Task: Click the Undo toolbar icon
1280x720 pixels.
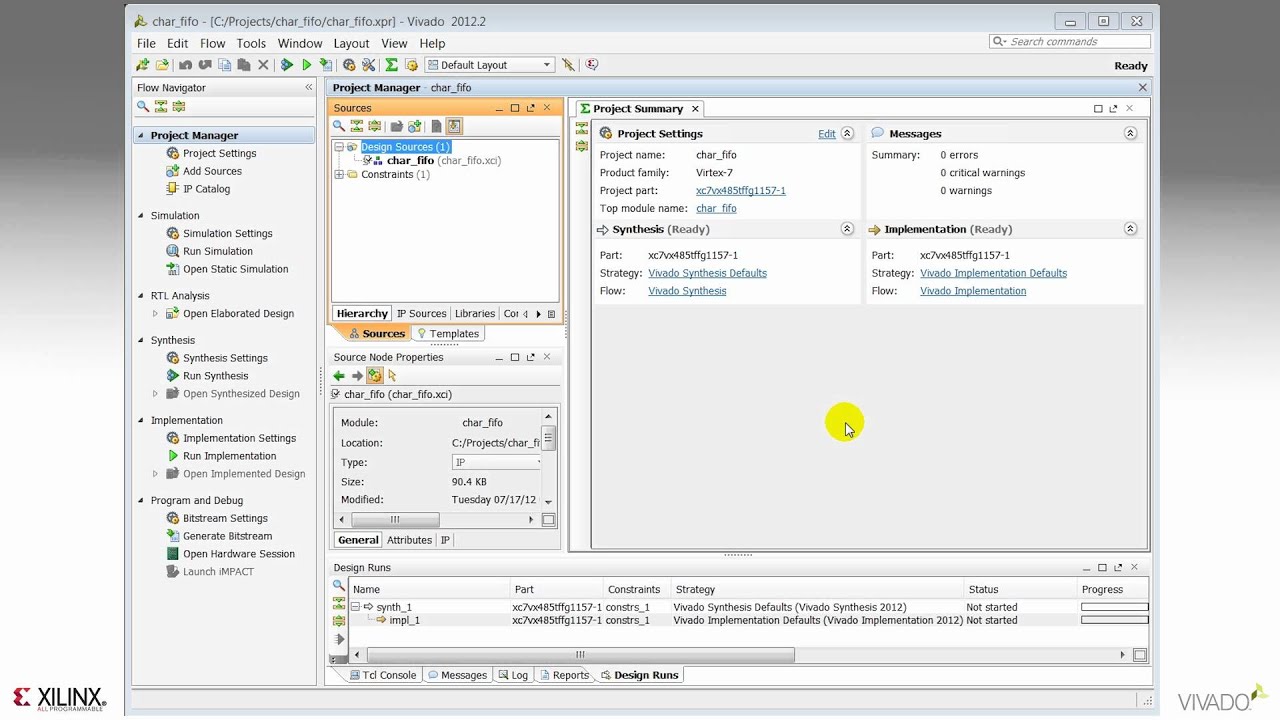Action: point(185,65)
